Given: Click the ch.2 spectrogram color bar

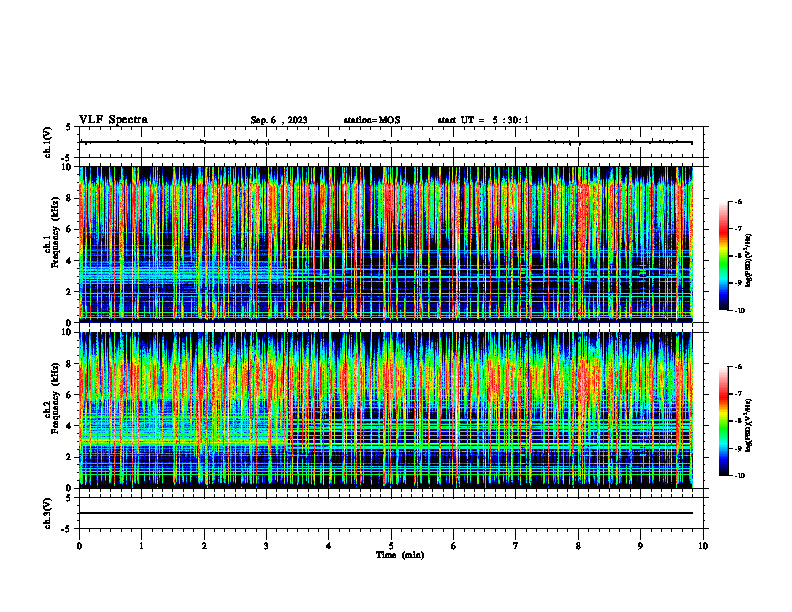Looking at the screenshot, I should [723, 421].
